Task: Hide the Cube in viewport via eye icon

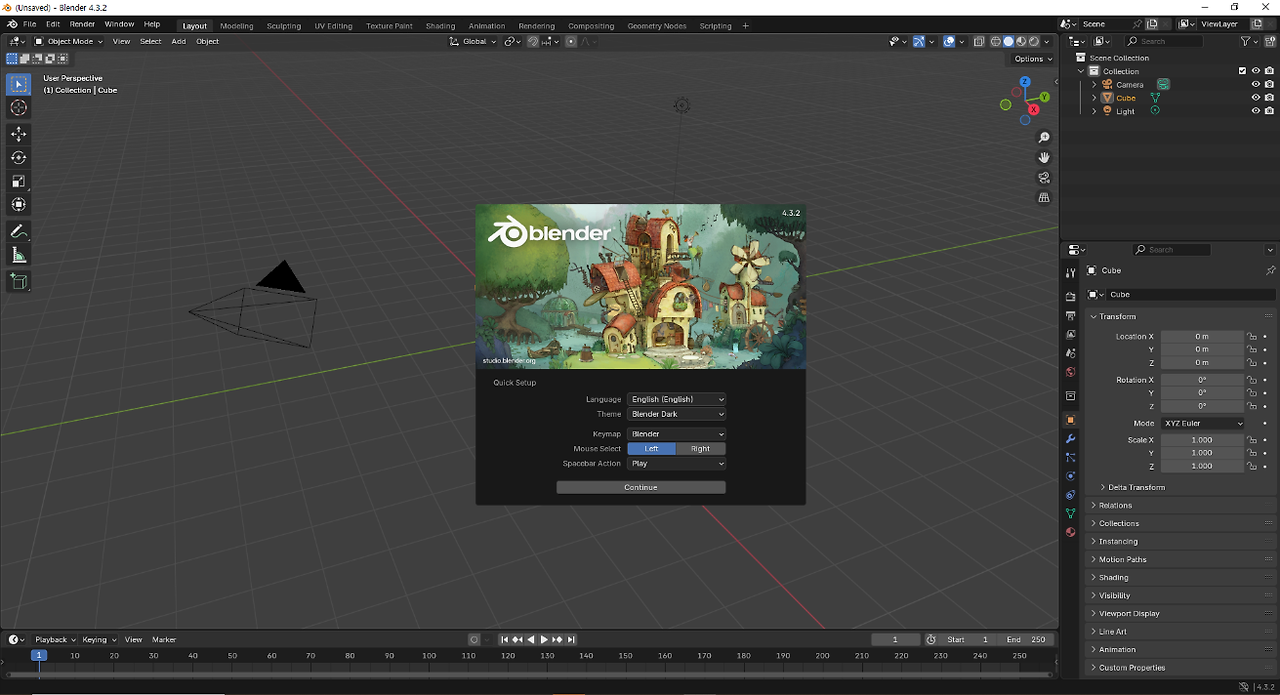Action: pyautogui.click(x=1256, y=98)
